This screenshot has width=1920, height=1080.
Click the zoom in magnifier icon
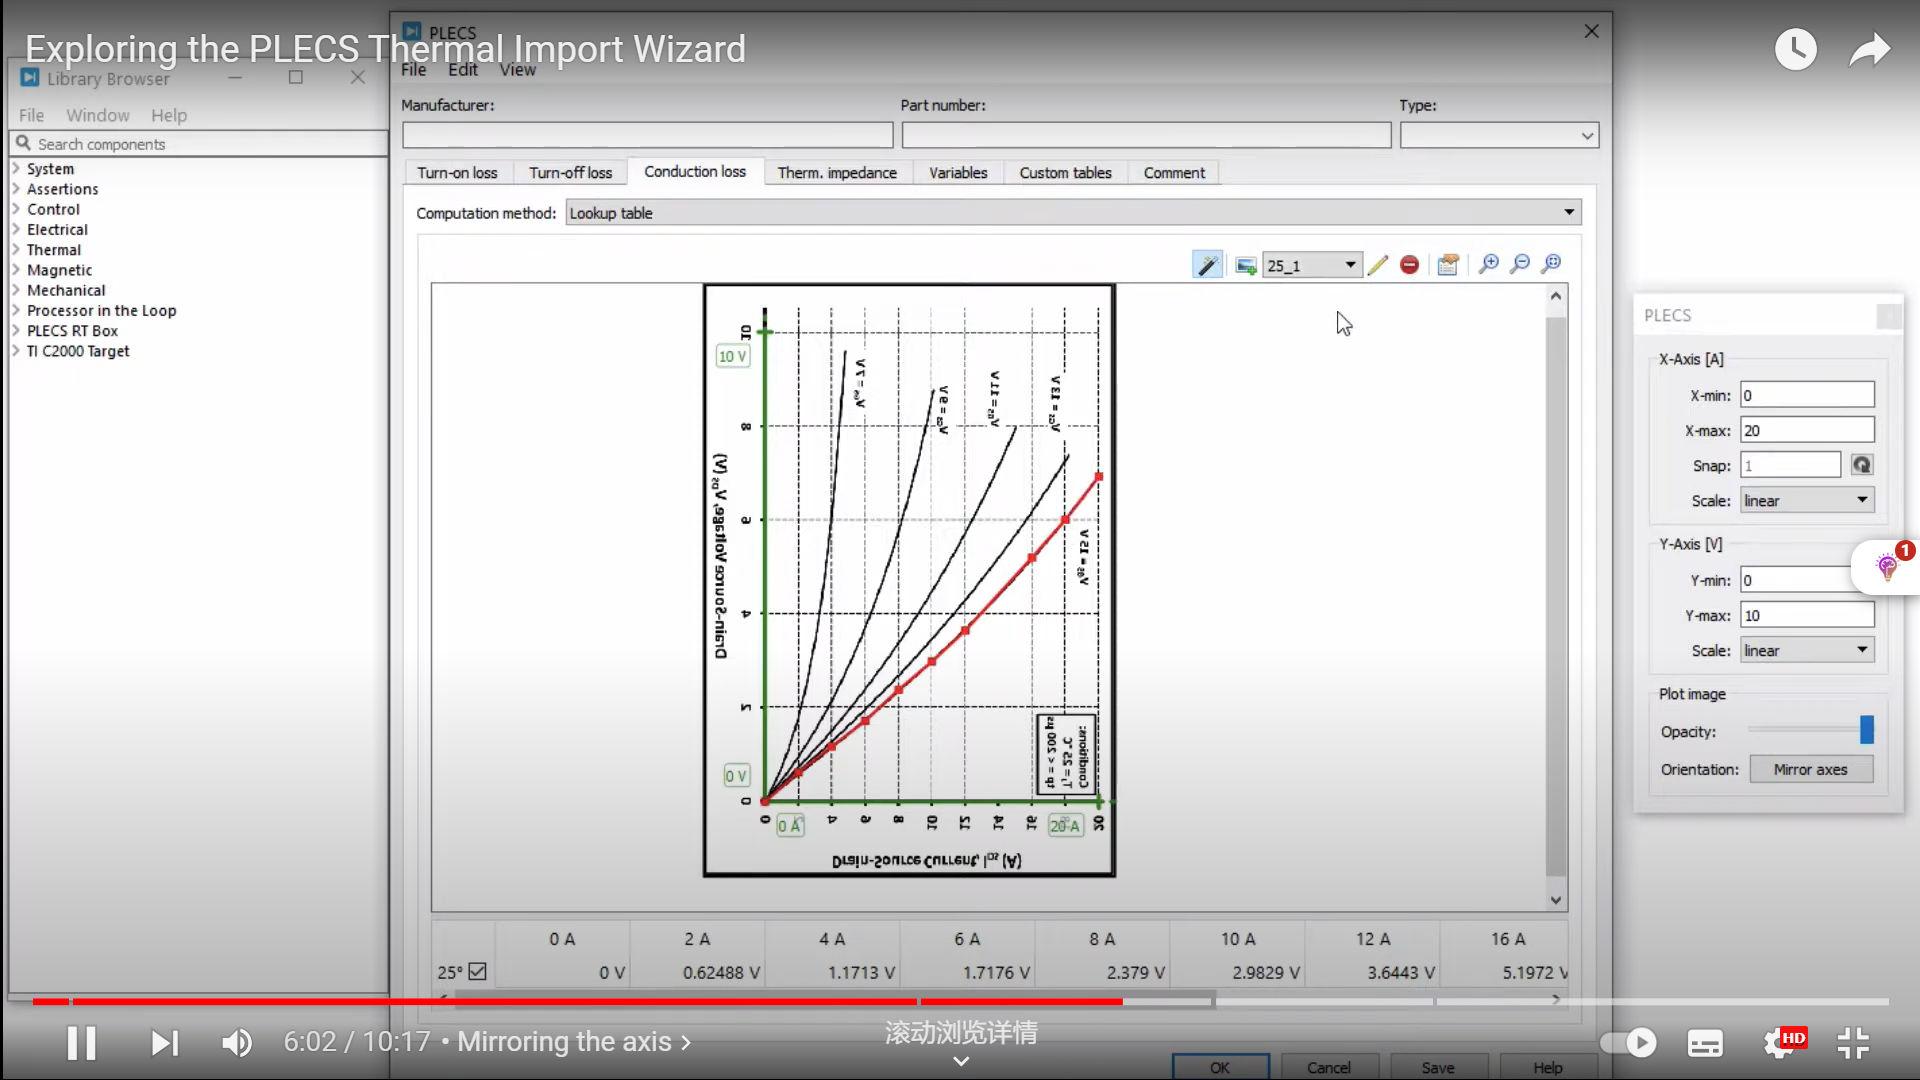coord(1488,264)
